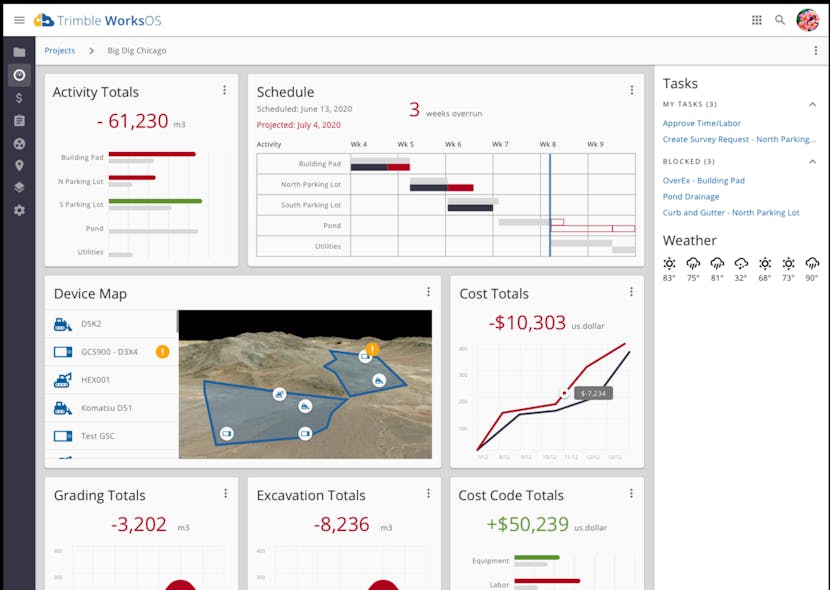Open the Schedule panel options menu
Viewport: 830px width, 590px height.
631,89
